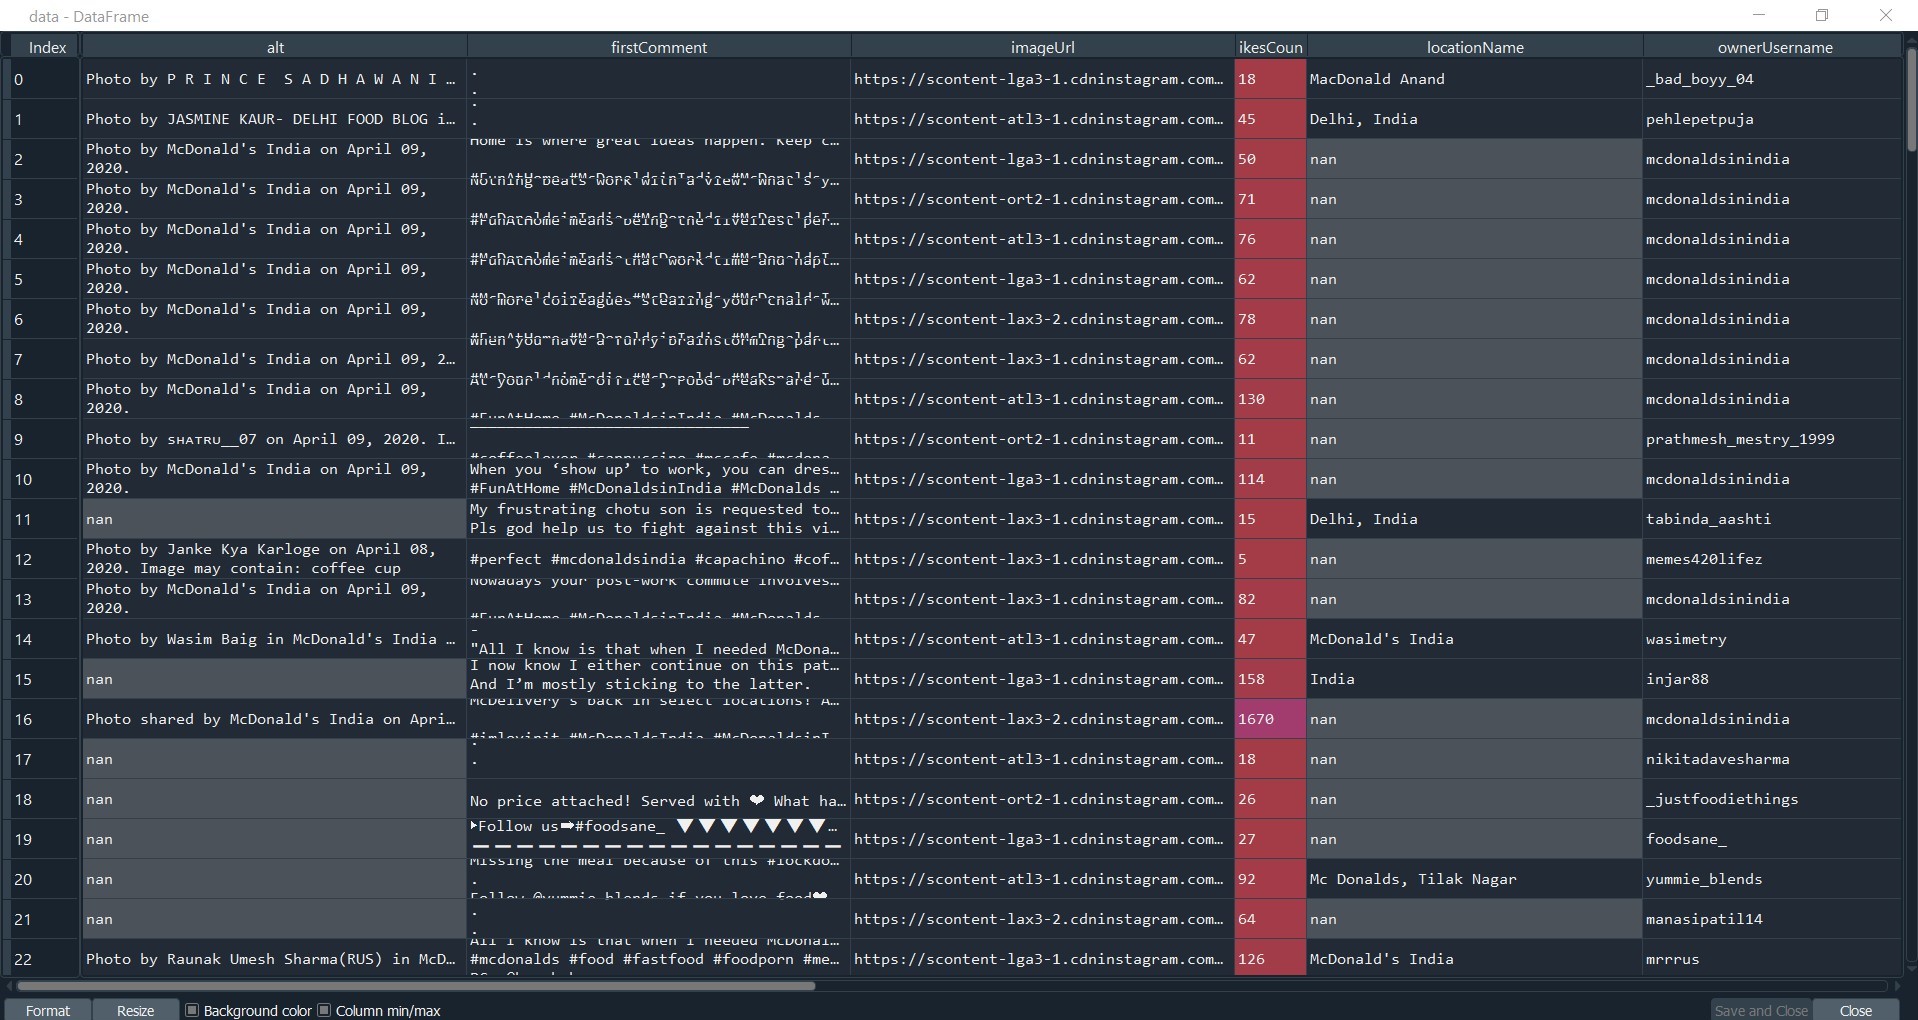Select row index 22
Screen dimensions: 1918x1020
45,959
